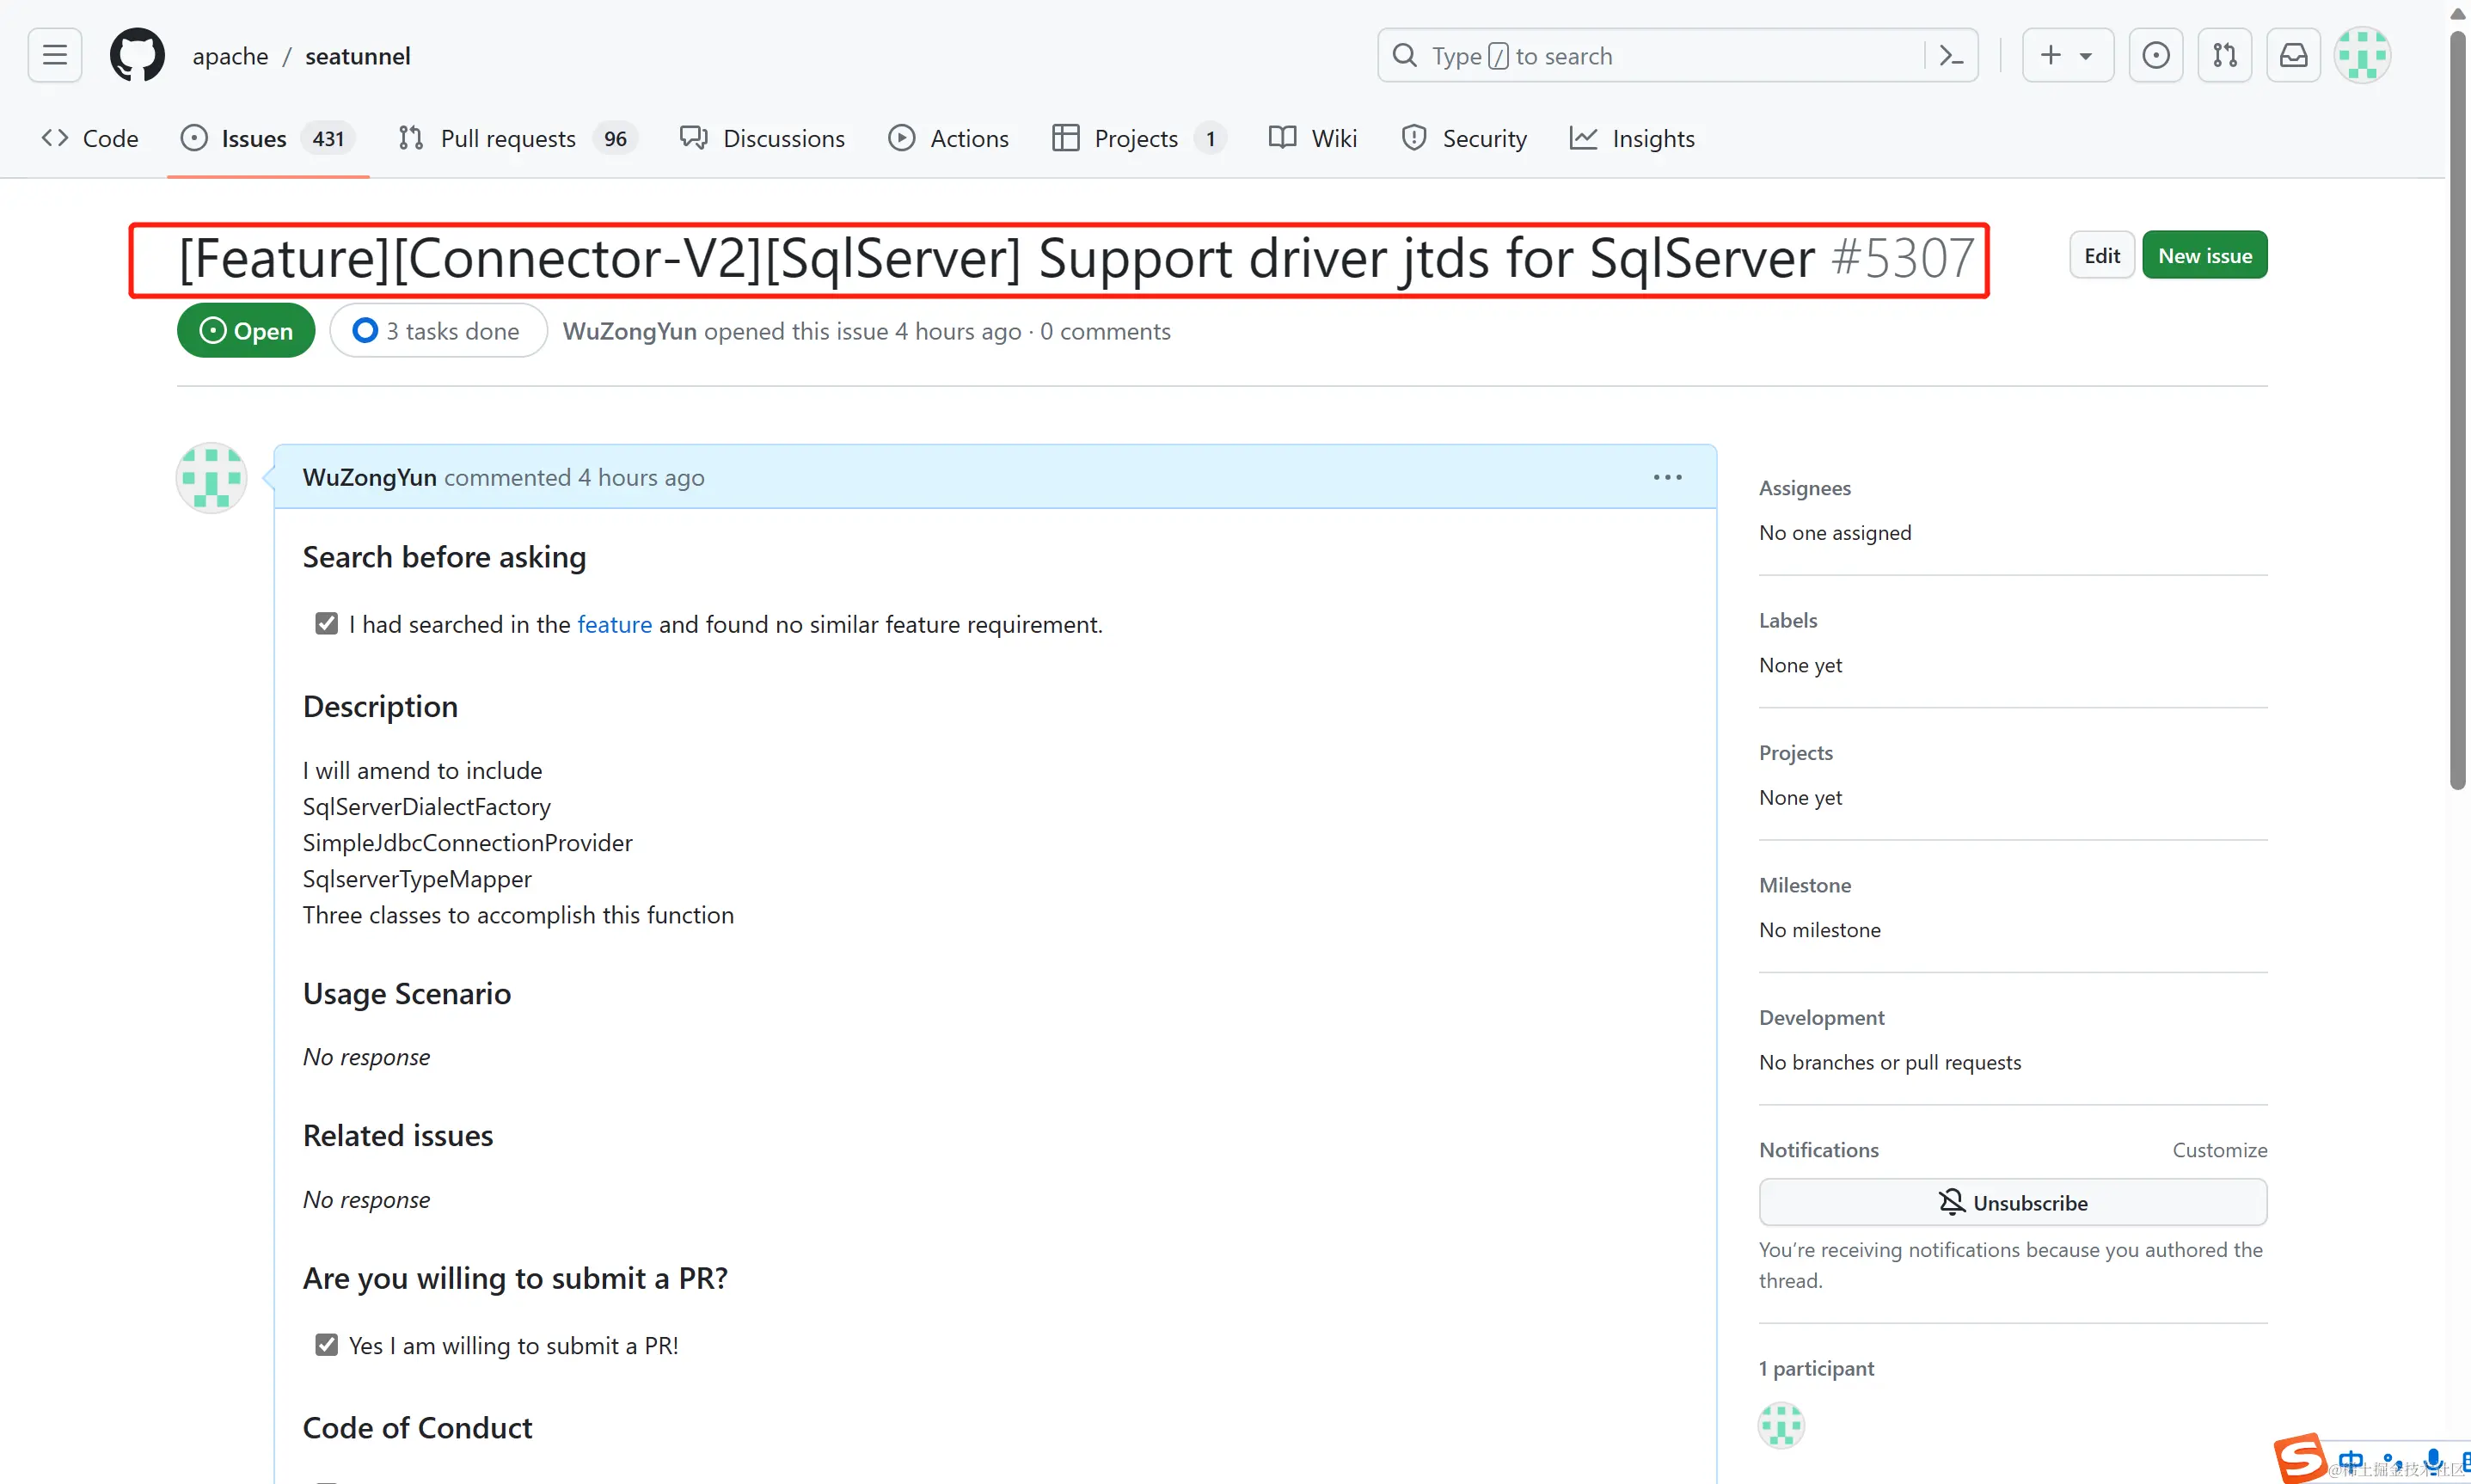Open the comment options three-dot menu
This screenshot has height=1484, width=2471.
pyautogui.click(x=1667, y=478)
